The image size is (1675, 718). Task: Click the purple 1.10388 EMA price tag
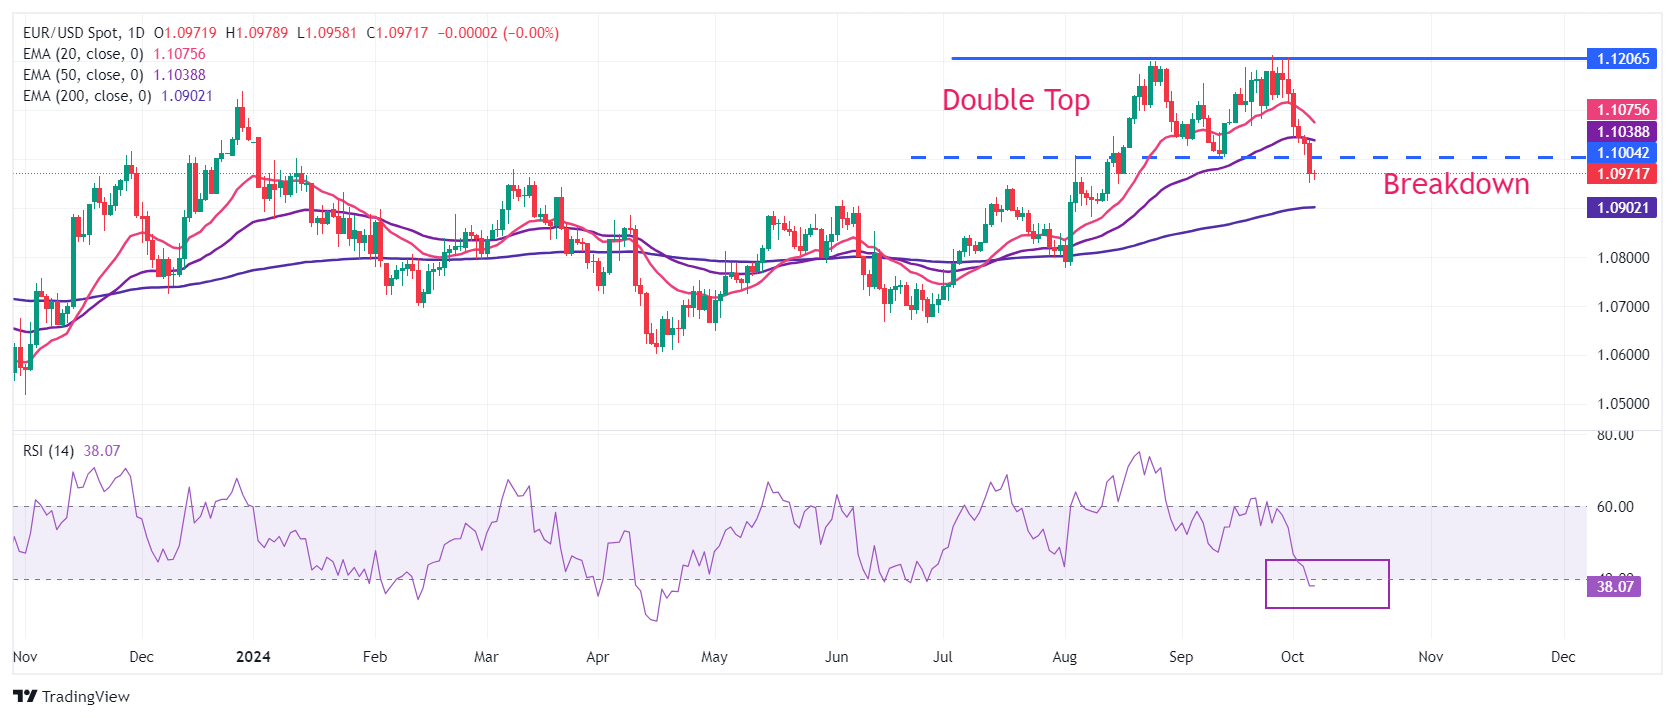click(1621, 132)
